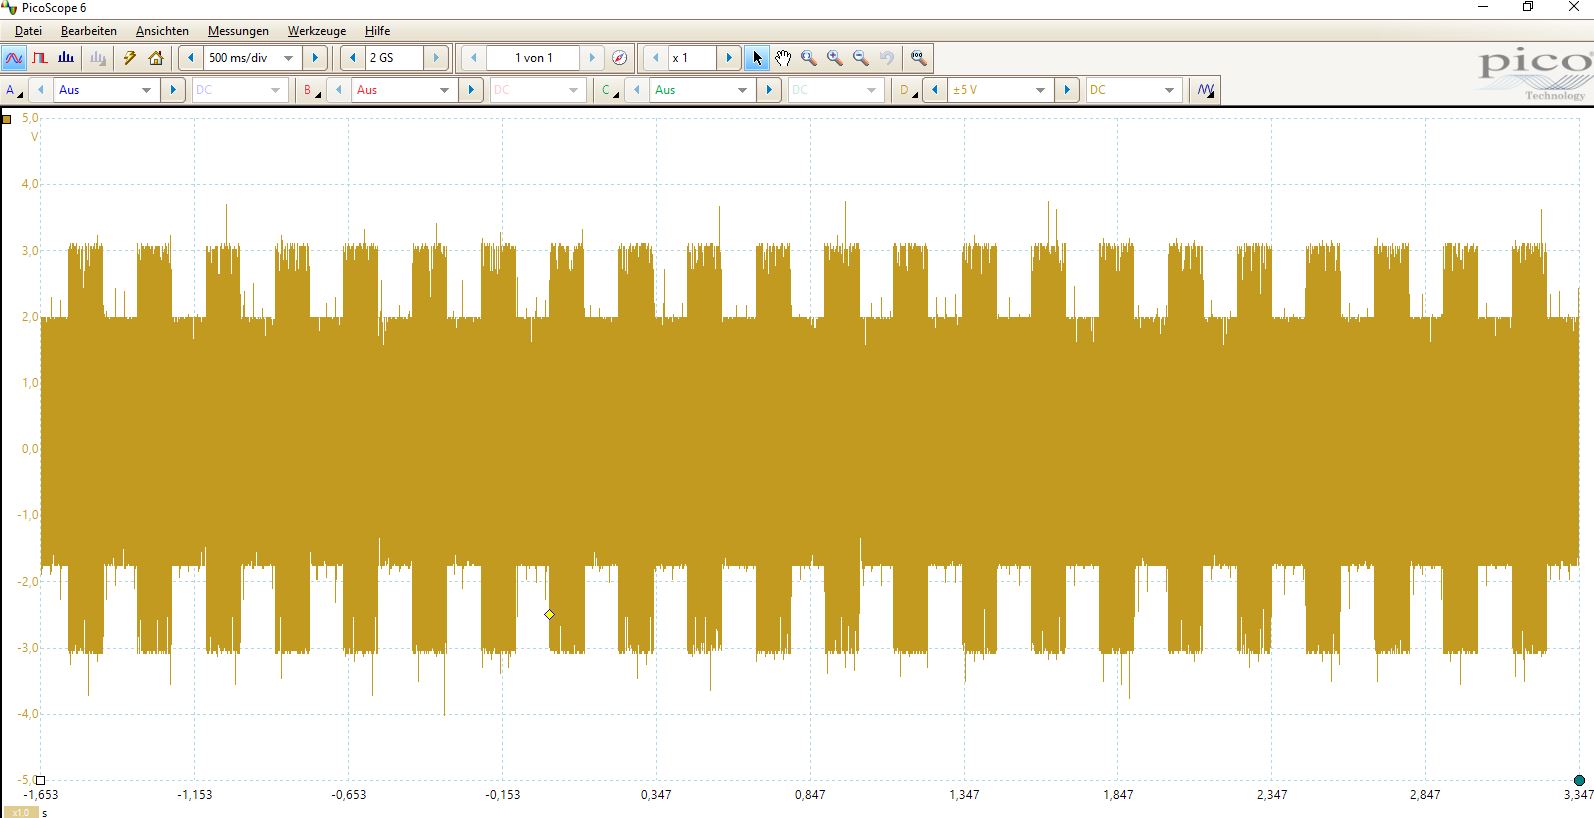Image resolution: width=1594 pixels, height=818 pixels.
Task: Open channel D options button
Action: (907, 90)
